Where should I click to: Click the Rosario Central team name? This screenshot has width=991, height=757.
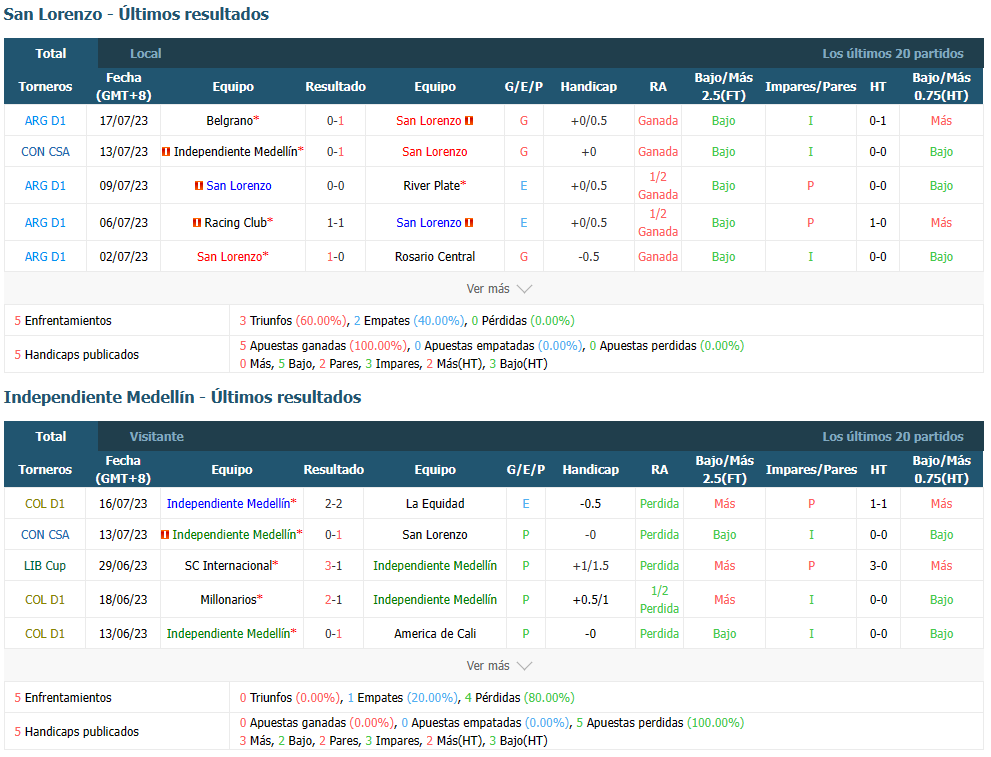[x=435, y=257]
